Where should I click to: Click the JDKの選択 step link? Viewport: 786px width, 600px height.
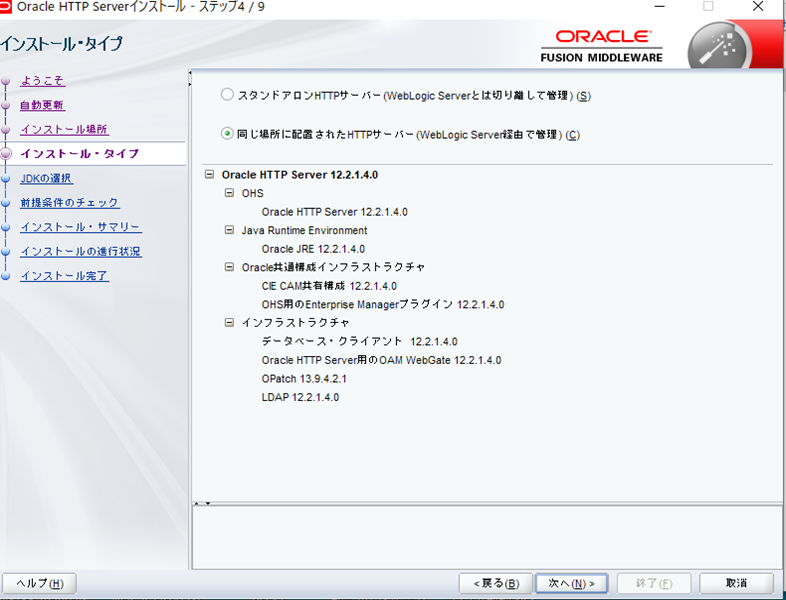[x=46, y=178]
